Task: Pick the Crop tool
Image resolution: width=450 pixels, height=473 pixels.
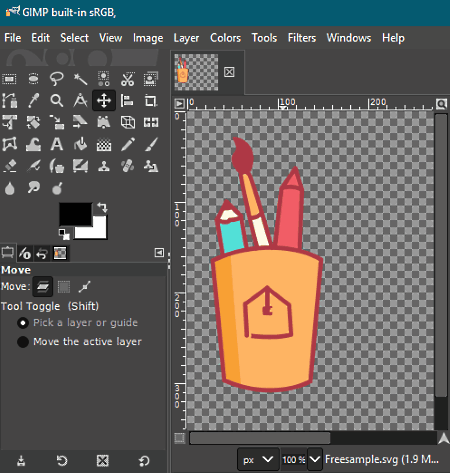Action: [151, 100]
